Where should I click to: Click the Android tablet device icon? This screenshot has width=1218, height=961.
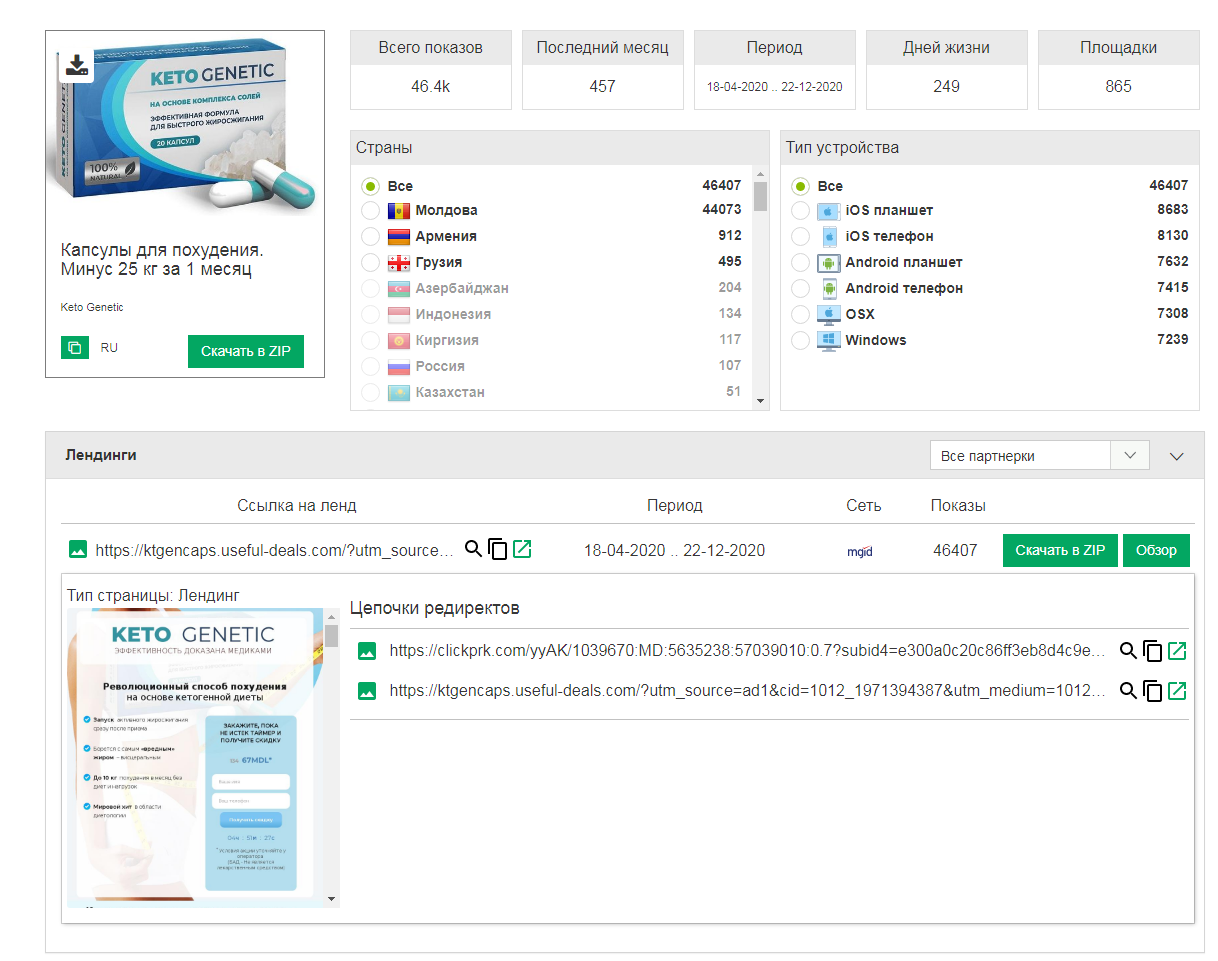point(828,263)
